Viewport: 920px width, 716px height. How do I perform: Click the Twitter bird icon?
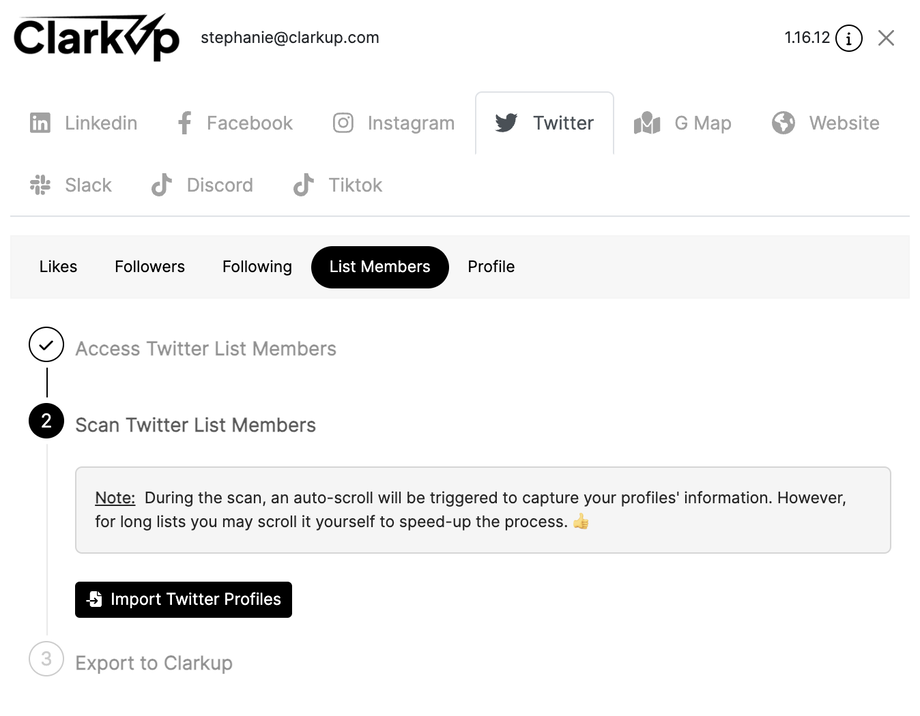click(507, 123)
